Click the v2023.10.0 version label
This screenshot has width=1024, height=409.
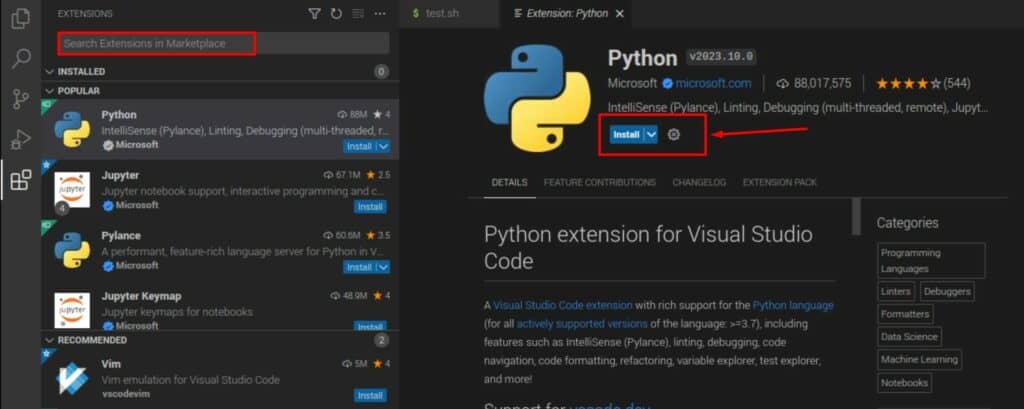pyautogui.click(x=721, y=57)
